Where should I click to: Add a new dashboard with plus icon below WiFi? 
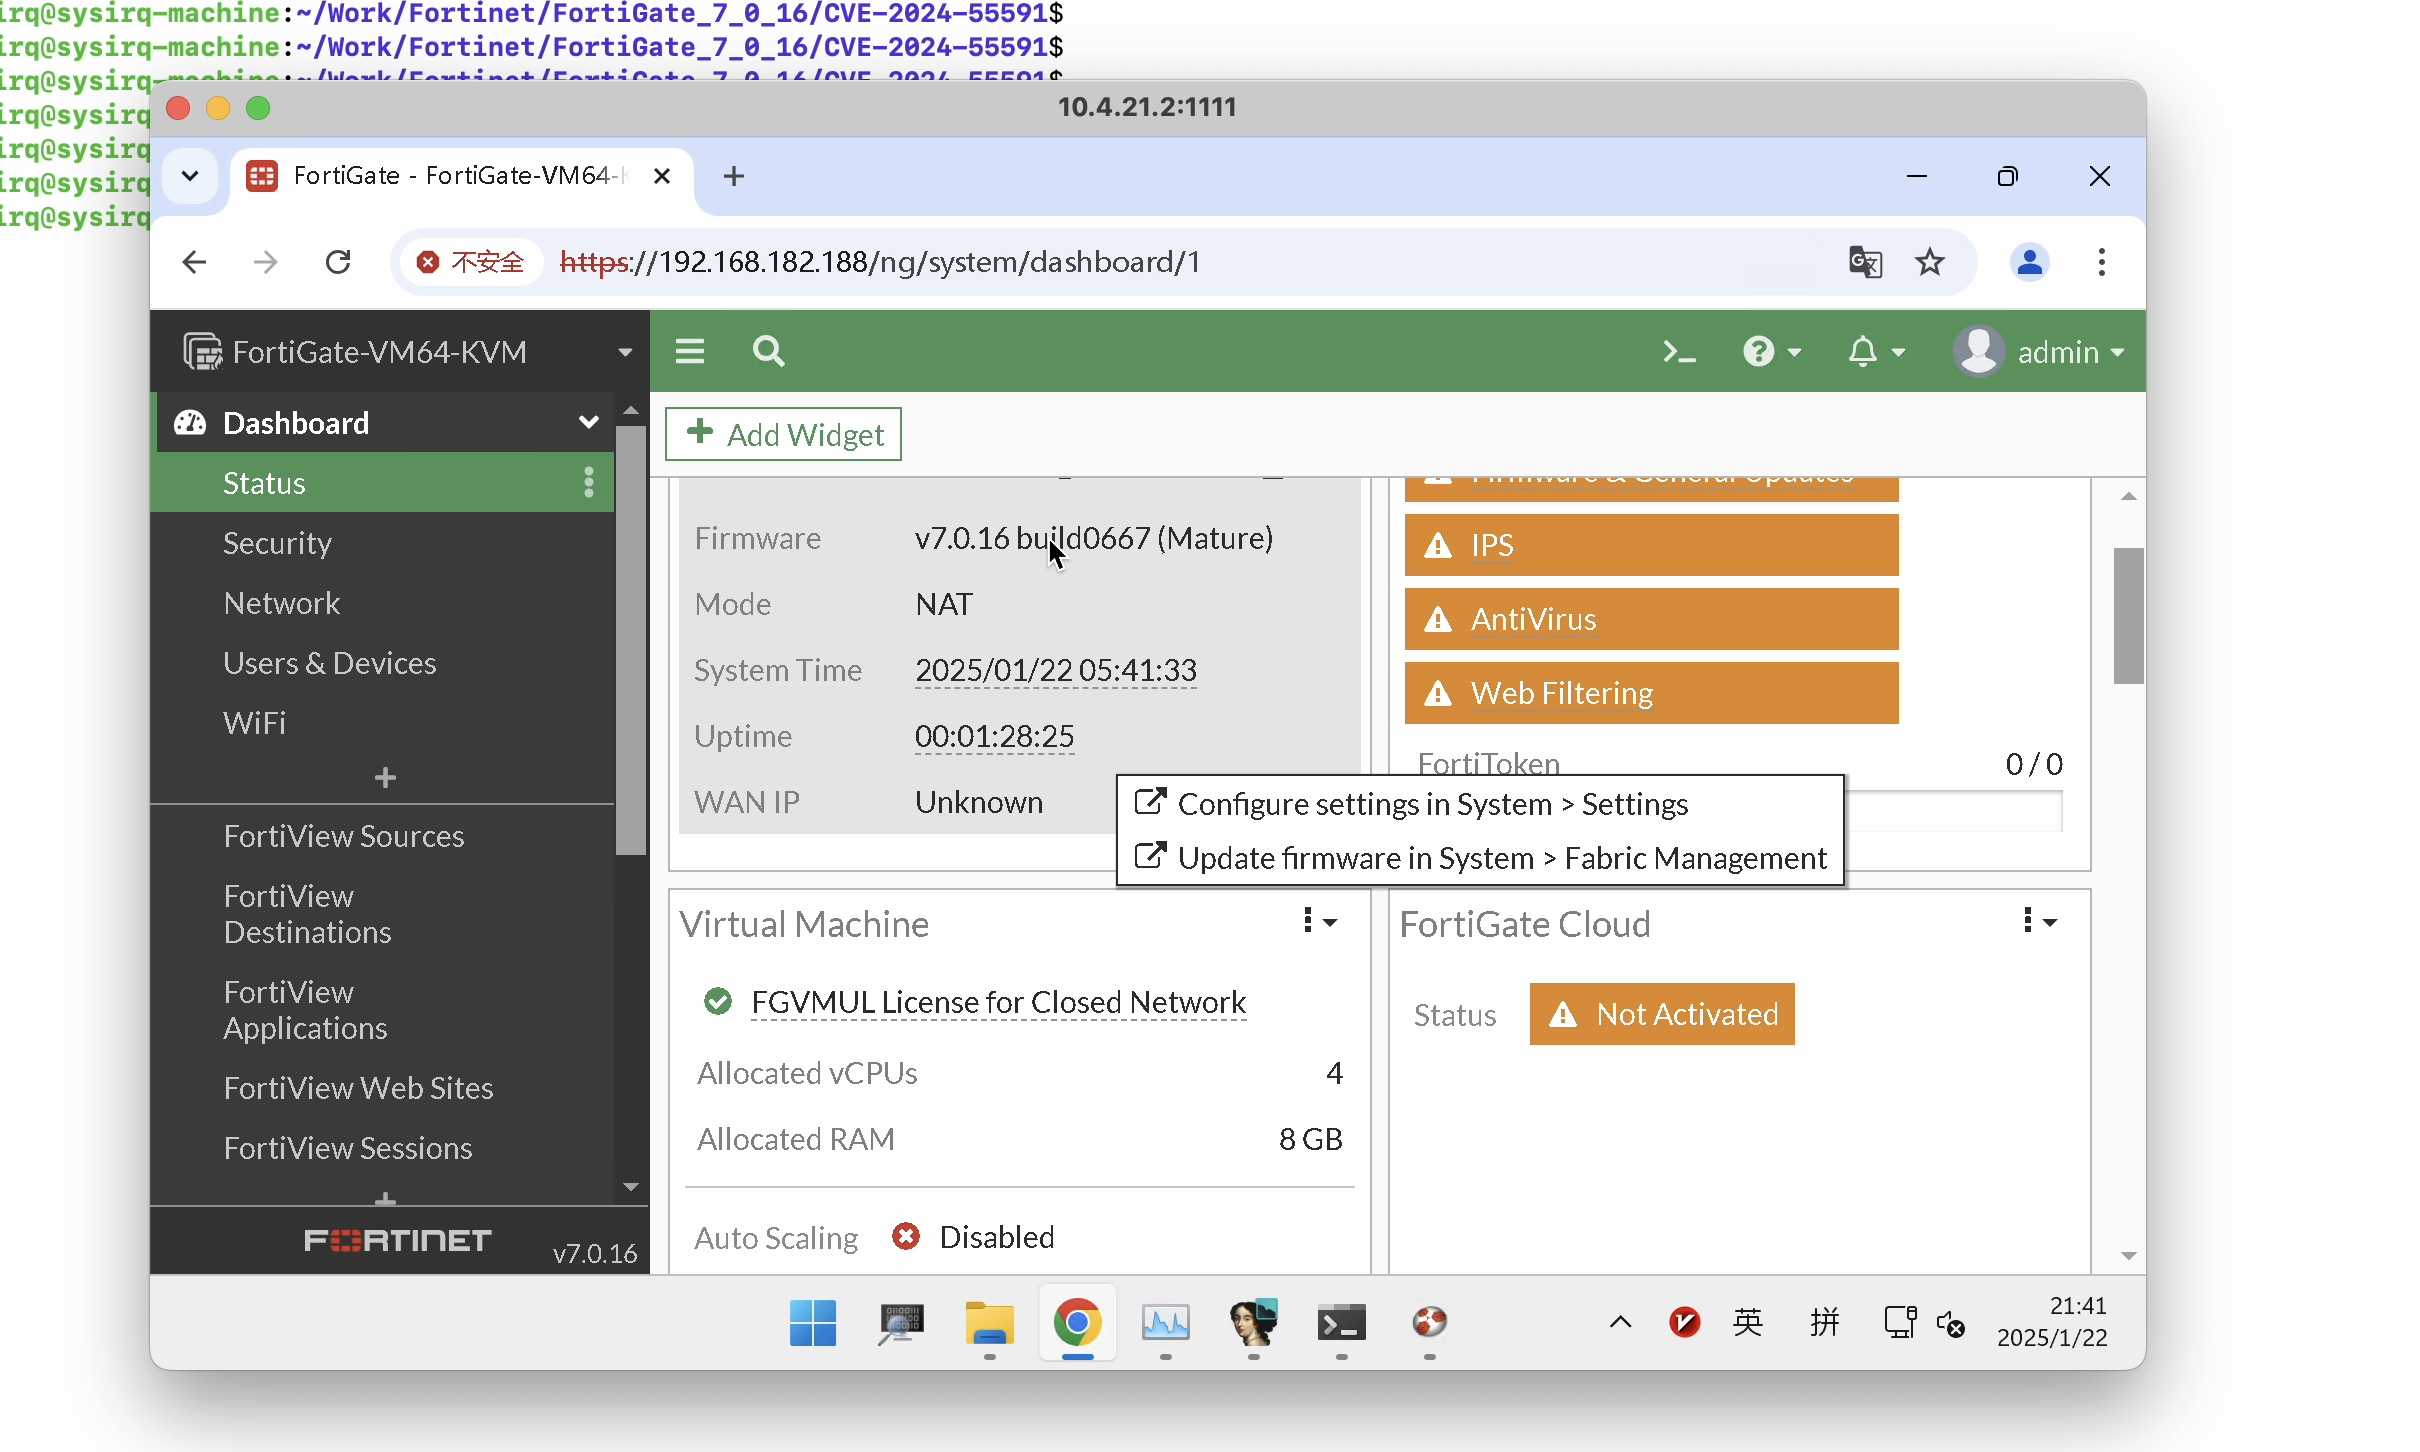(x=385, y=777)
